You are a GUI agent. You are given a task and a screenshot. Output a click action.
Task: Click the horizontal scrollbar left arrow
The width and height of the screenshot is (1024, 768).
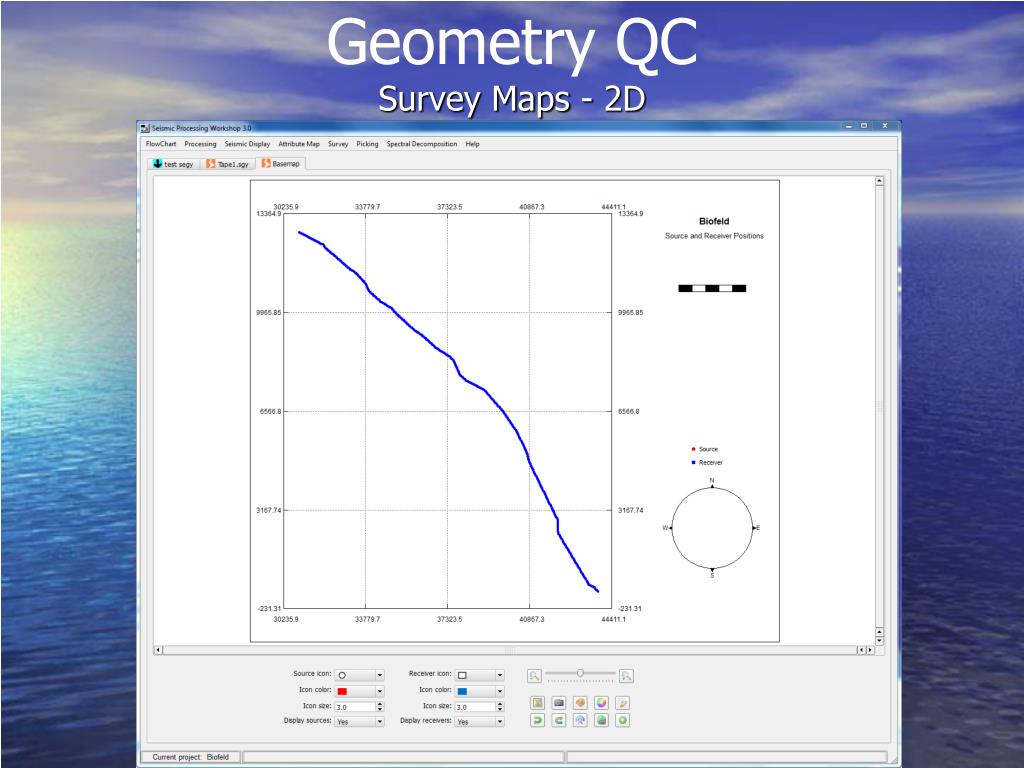coord(157,650)
